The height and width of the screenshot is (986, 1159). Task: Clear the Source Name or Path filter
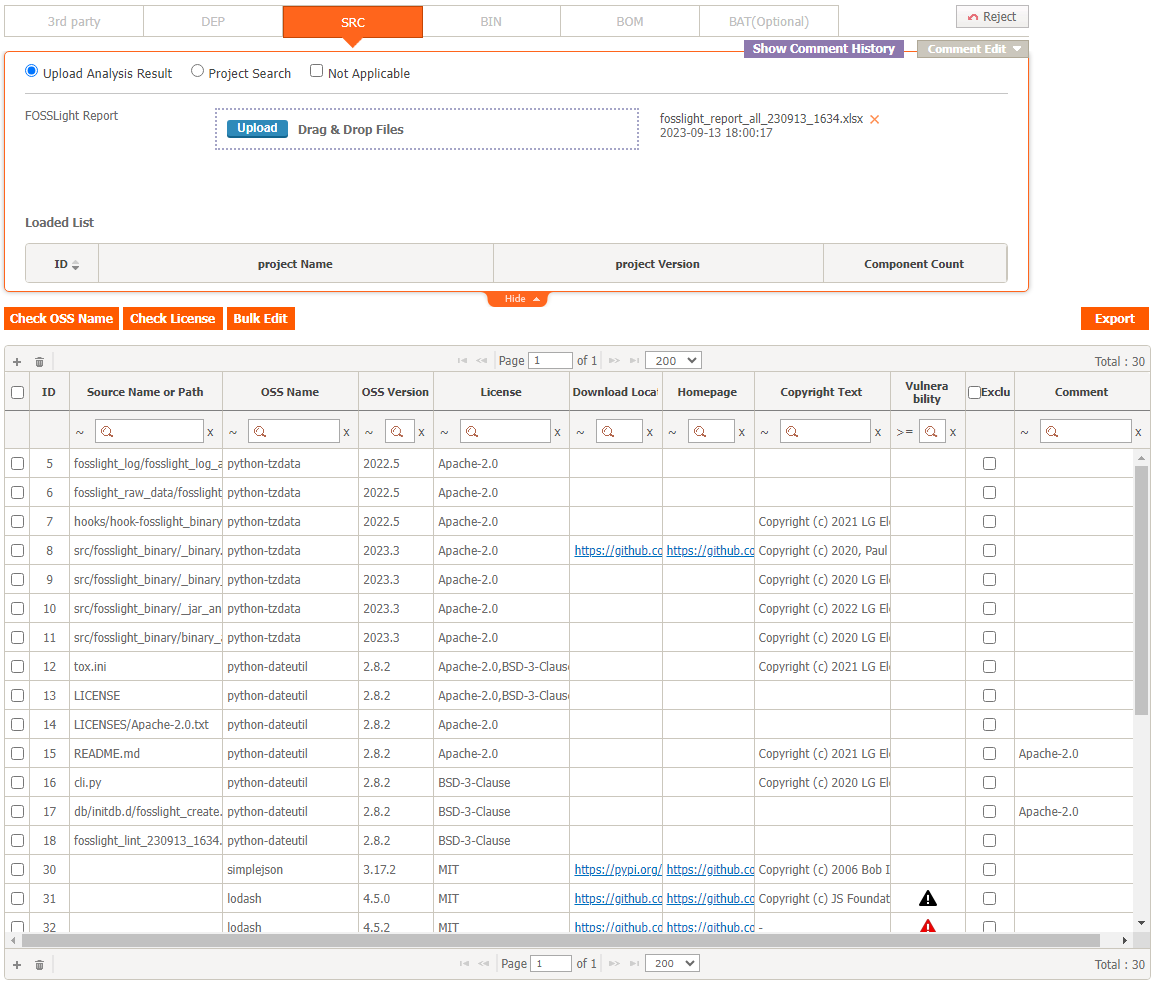[210, 432]
